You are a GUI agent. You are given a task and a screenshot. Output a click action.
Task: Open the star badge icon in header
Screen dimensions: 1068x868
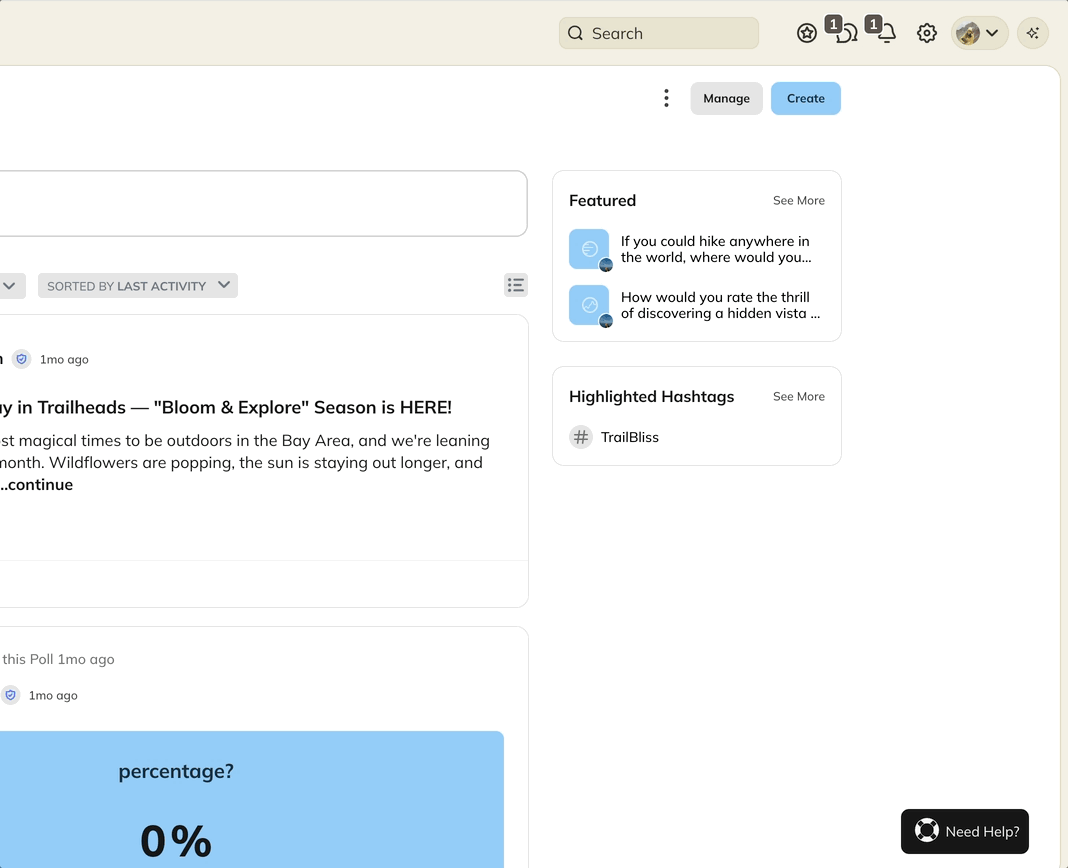tap(806, 33)
